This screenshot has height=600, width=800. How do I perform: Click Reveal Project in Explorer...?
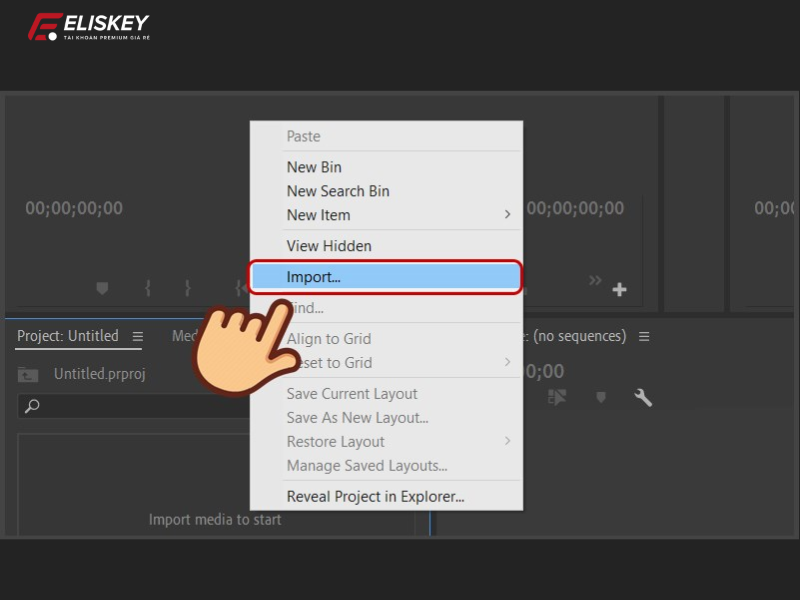(x=375, y=496)
